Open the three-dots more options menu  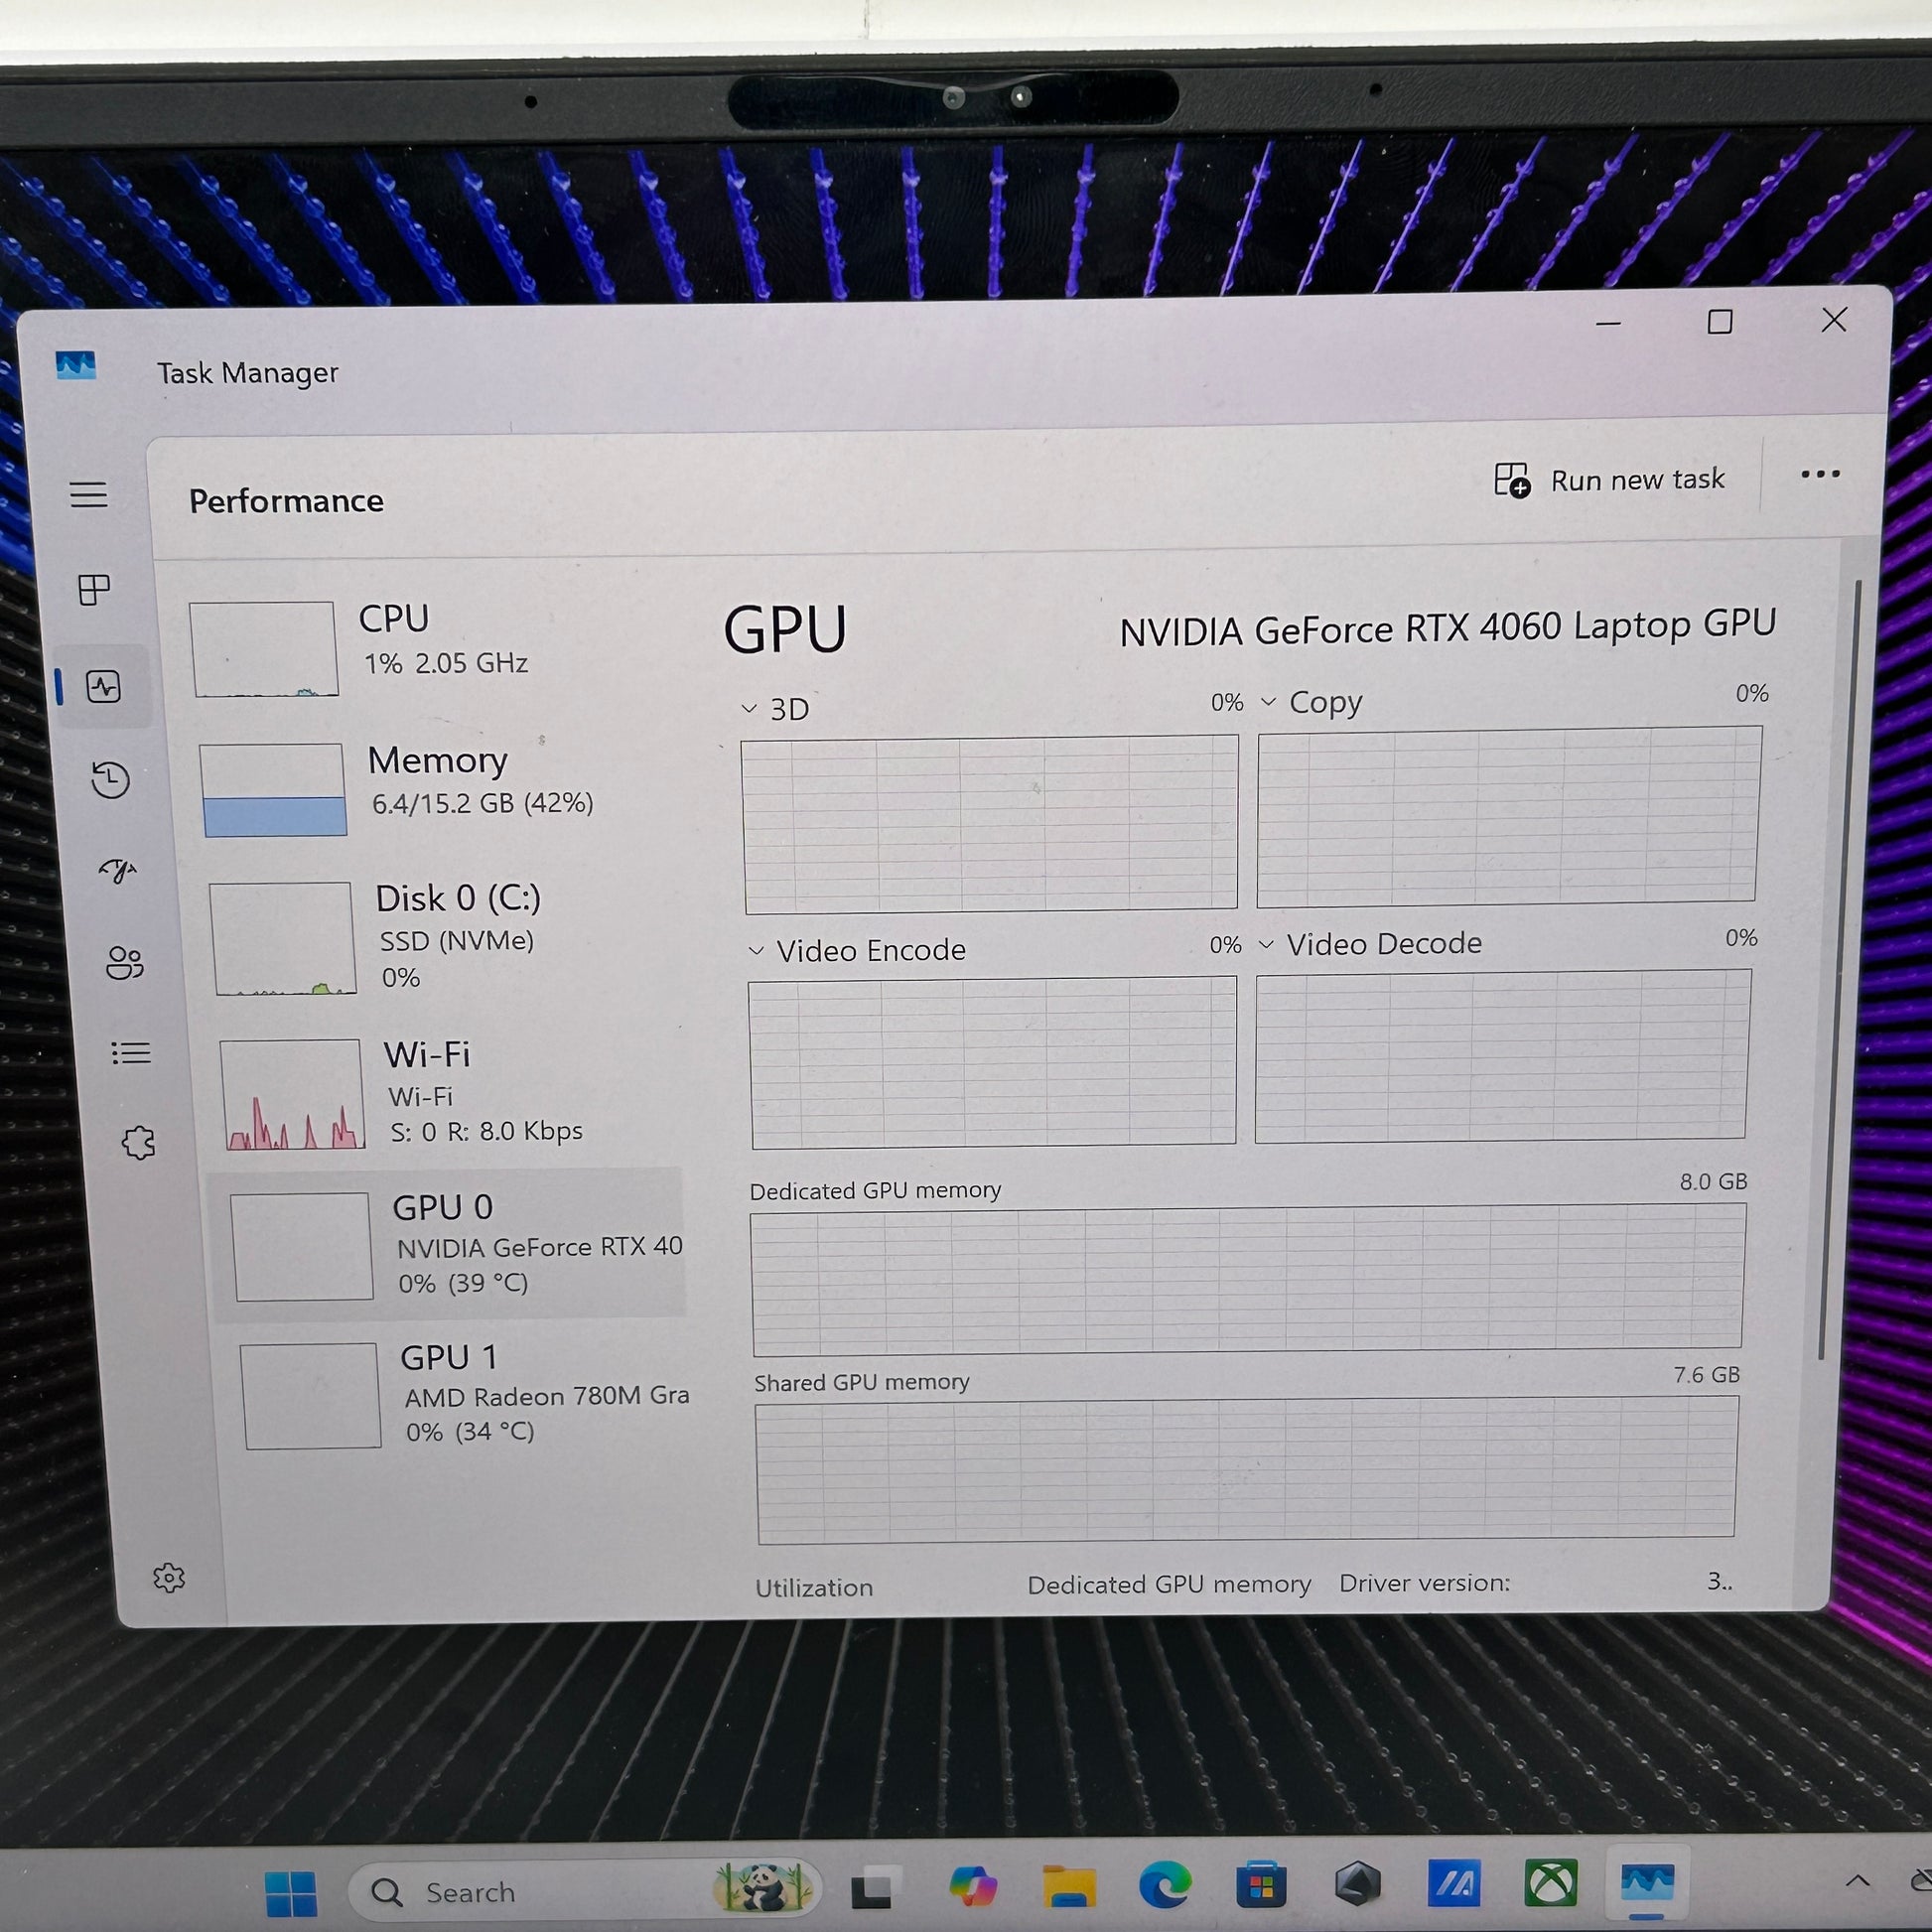pyautogui.click(x=1820, y=475)
